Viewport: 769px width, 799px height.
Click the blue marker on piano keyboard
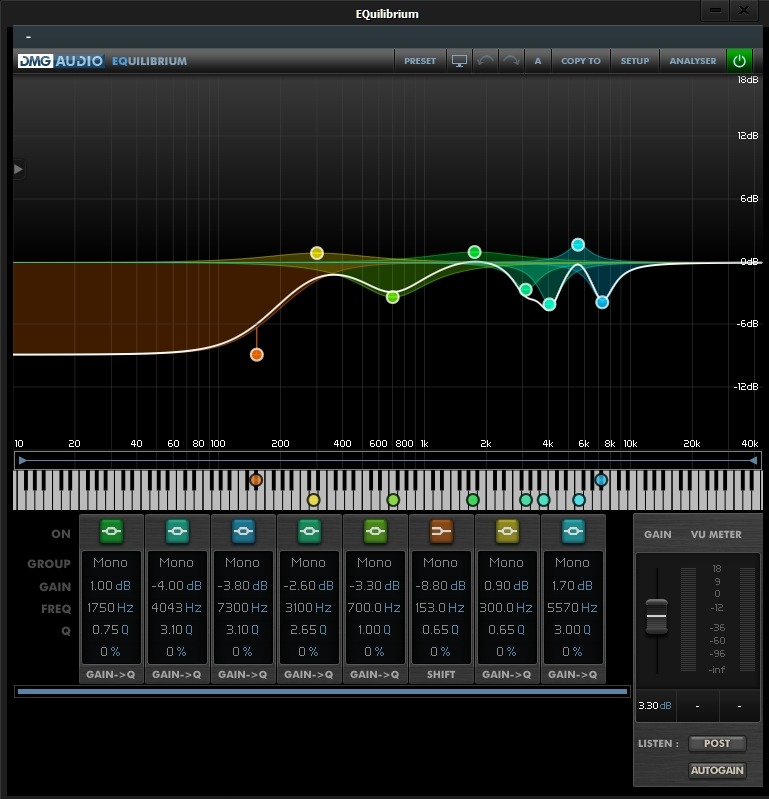[x=601, y=480]
